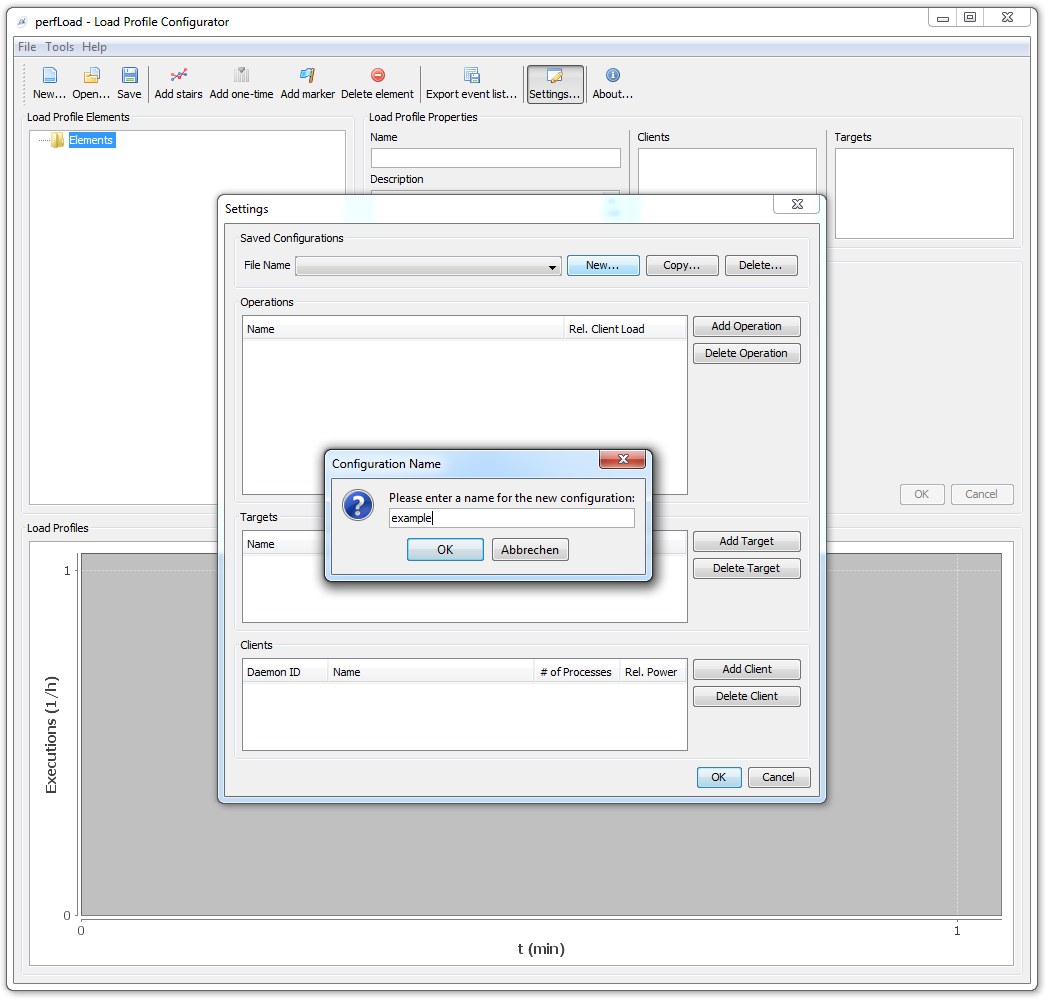Click the Export event list toolbar icon
The image size is (1050, 1001).
(471, 83)
